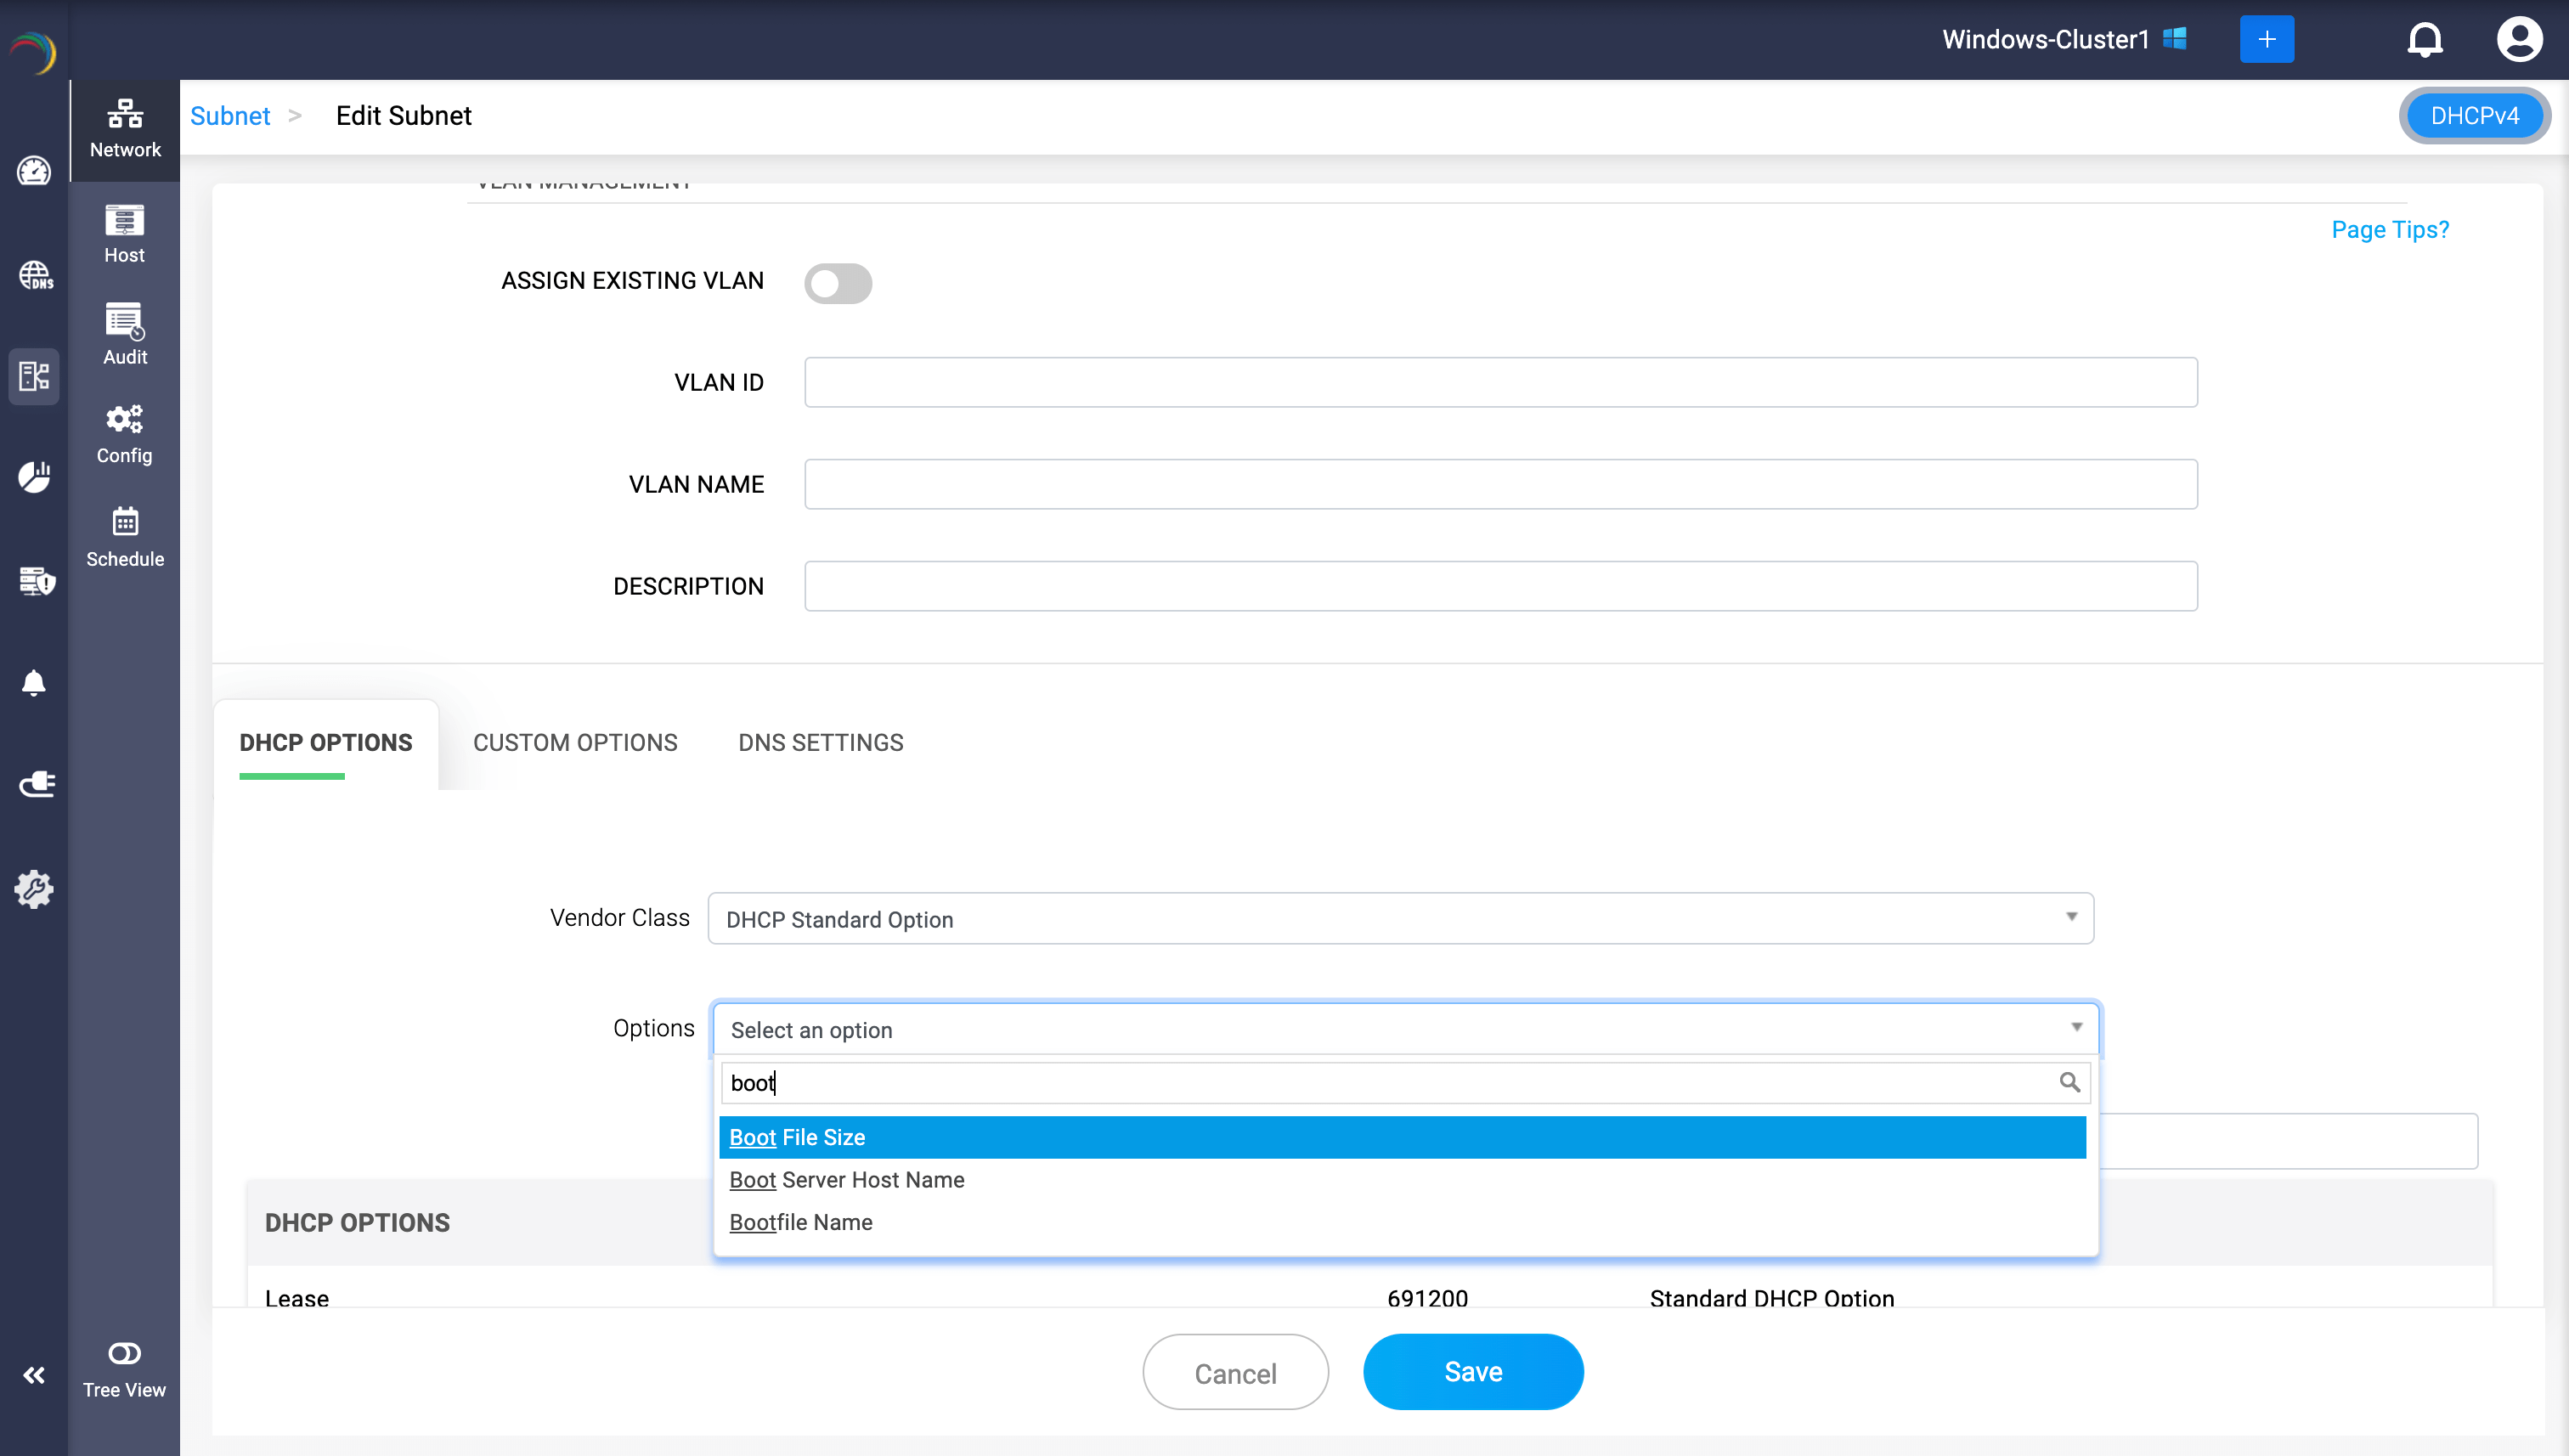Choose Boot Server Host Name option
Image resolution: width=2569 pixels, height=1456 pixels.
[x=847, y=1180]
